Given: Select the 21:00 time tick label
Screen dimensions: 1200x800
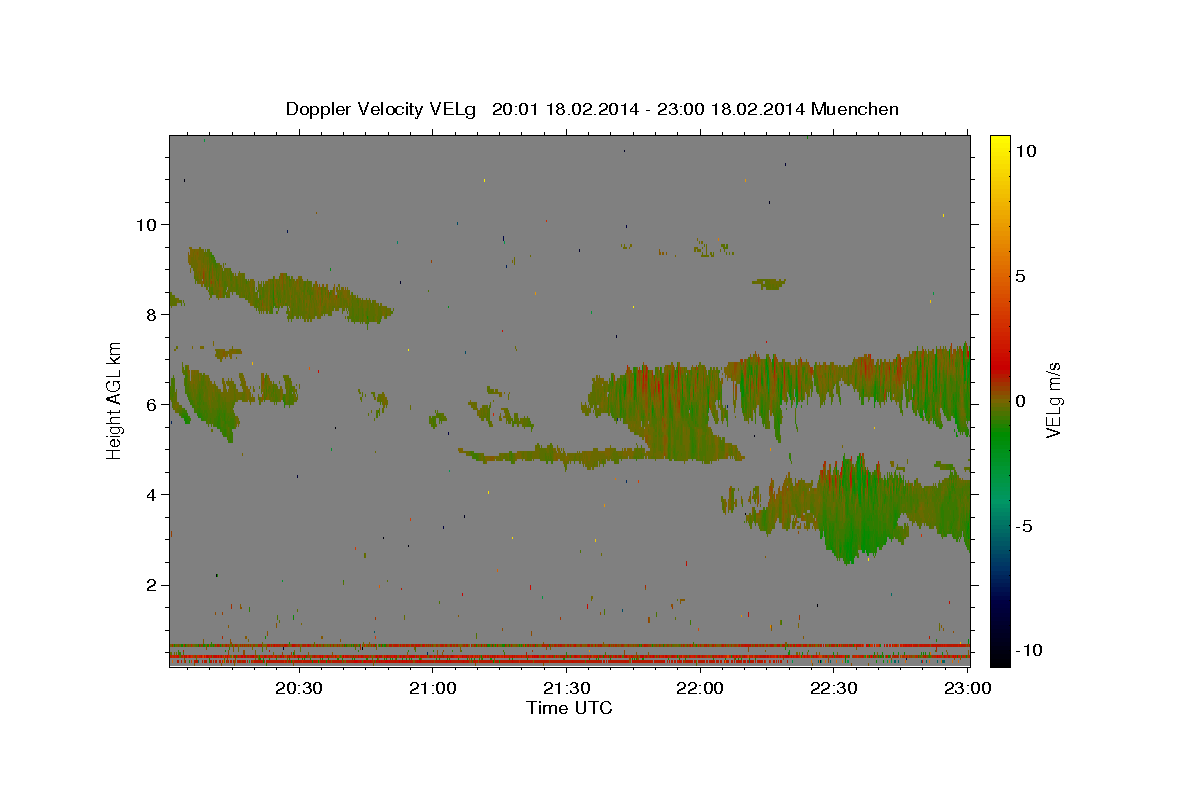Looking at the screenshot, I should coord(433,688).
